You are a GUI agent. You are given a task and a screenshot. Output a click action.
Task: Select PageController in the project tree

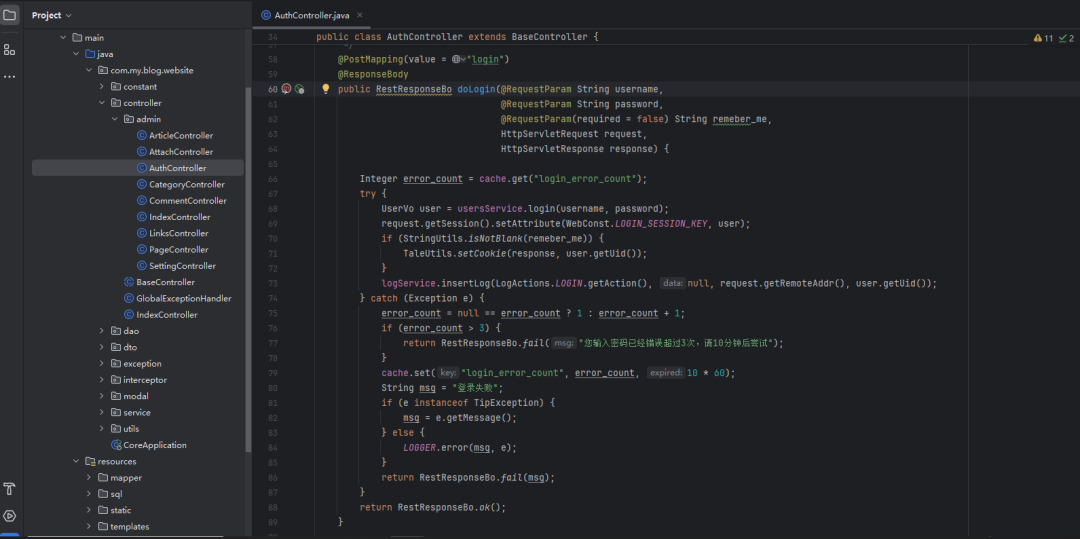coord(172,249)
